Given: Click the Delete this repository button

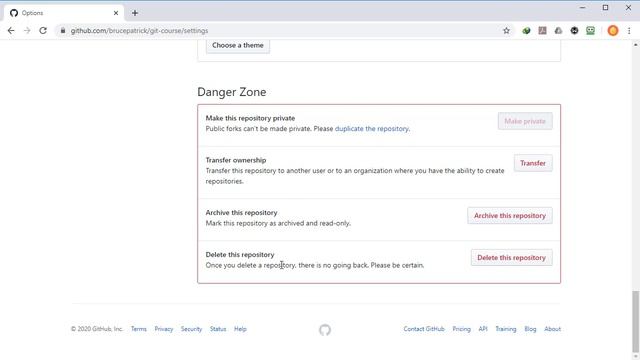Looking at the screenshot, I should (511, 258).
